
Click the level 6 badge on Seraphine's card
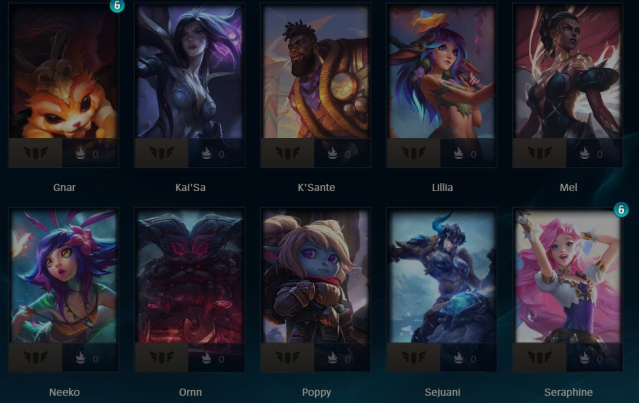pyautogui.click(x=621, y=209)
